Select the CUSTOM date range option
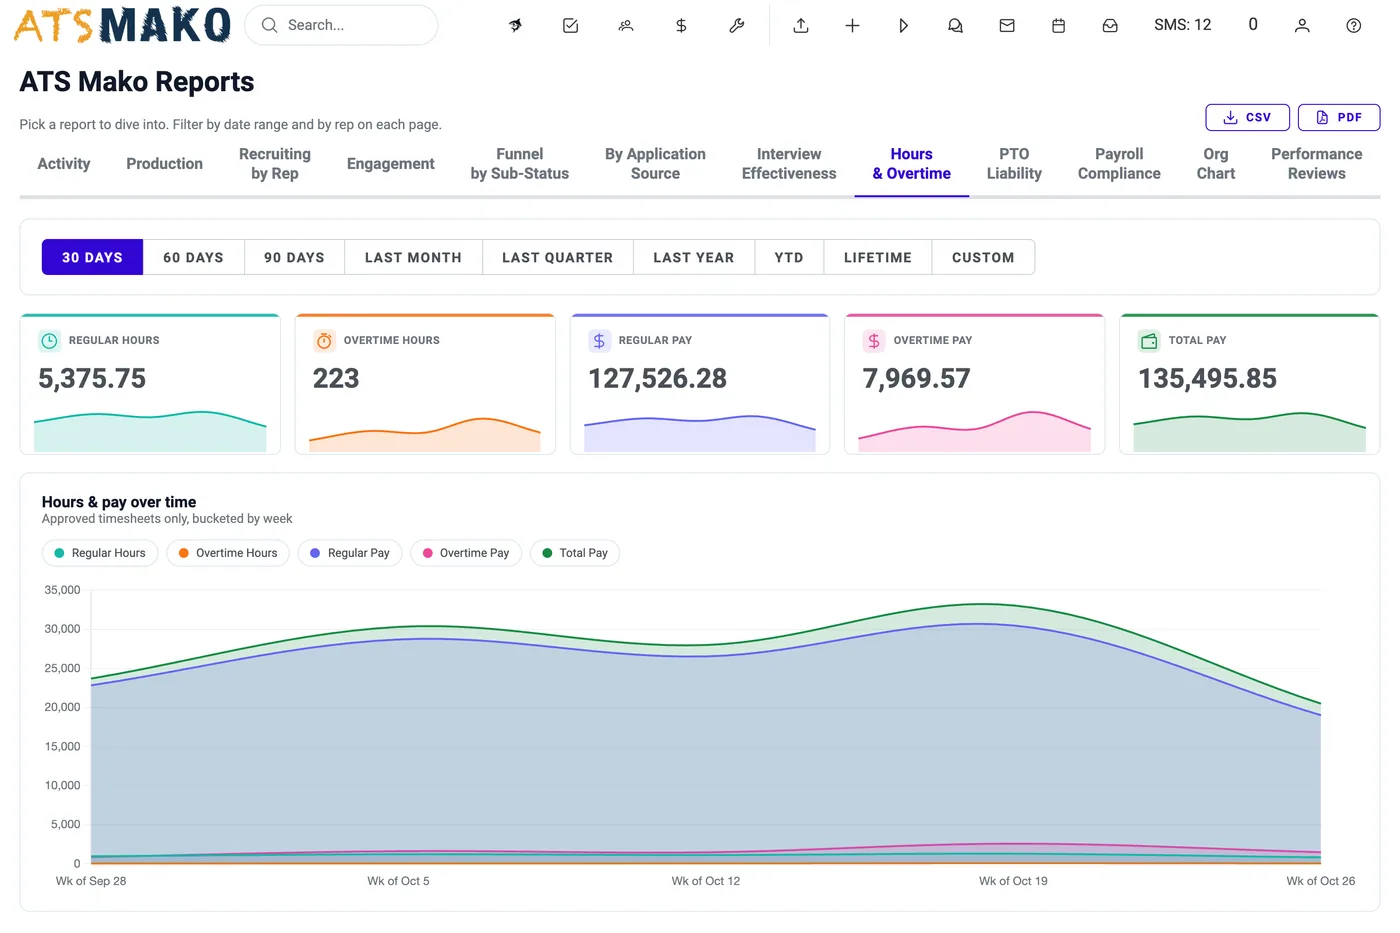 tap(983, 257)
